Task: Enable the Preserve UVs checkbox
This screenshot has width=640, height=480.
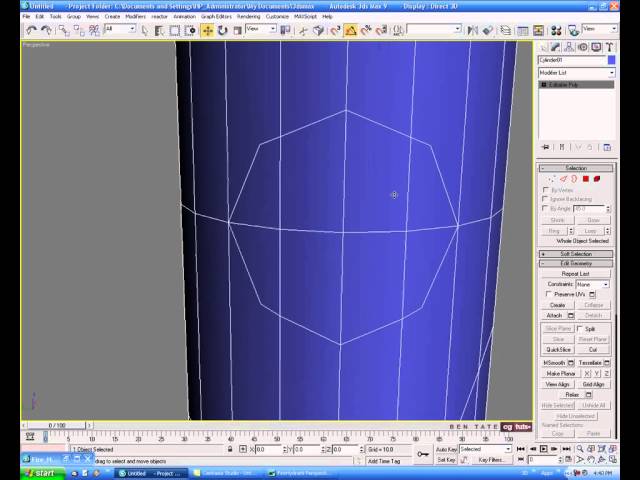Action: (x=549, y=294)
